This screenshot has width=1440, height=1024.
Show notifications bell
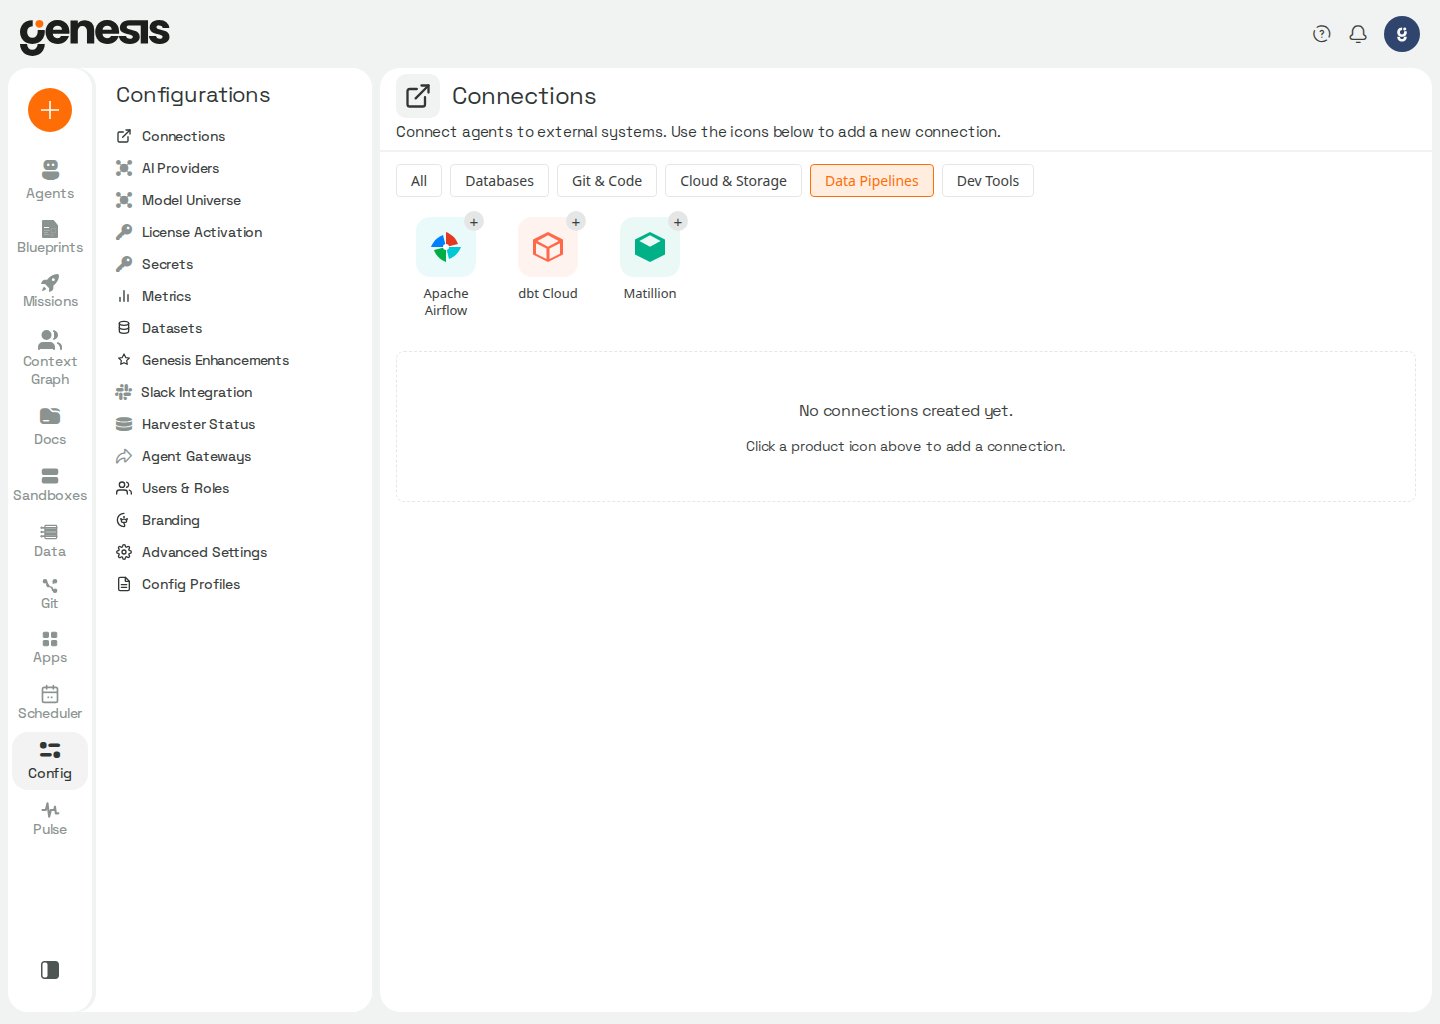pos(1358,34)
